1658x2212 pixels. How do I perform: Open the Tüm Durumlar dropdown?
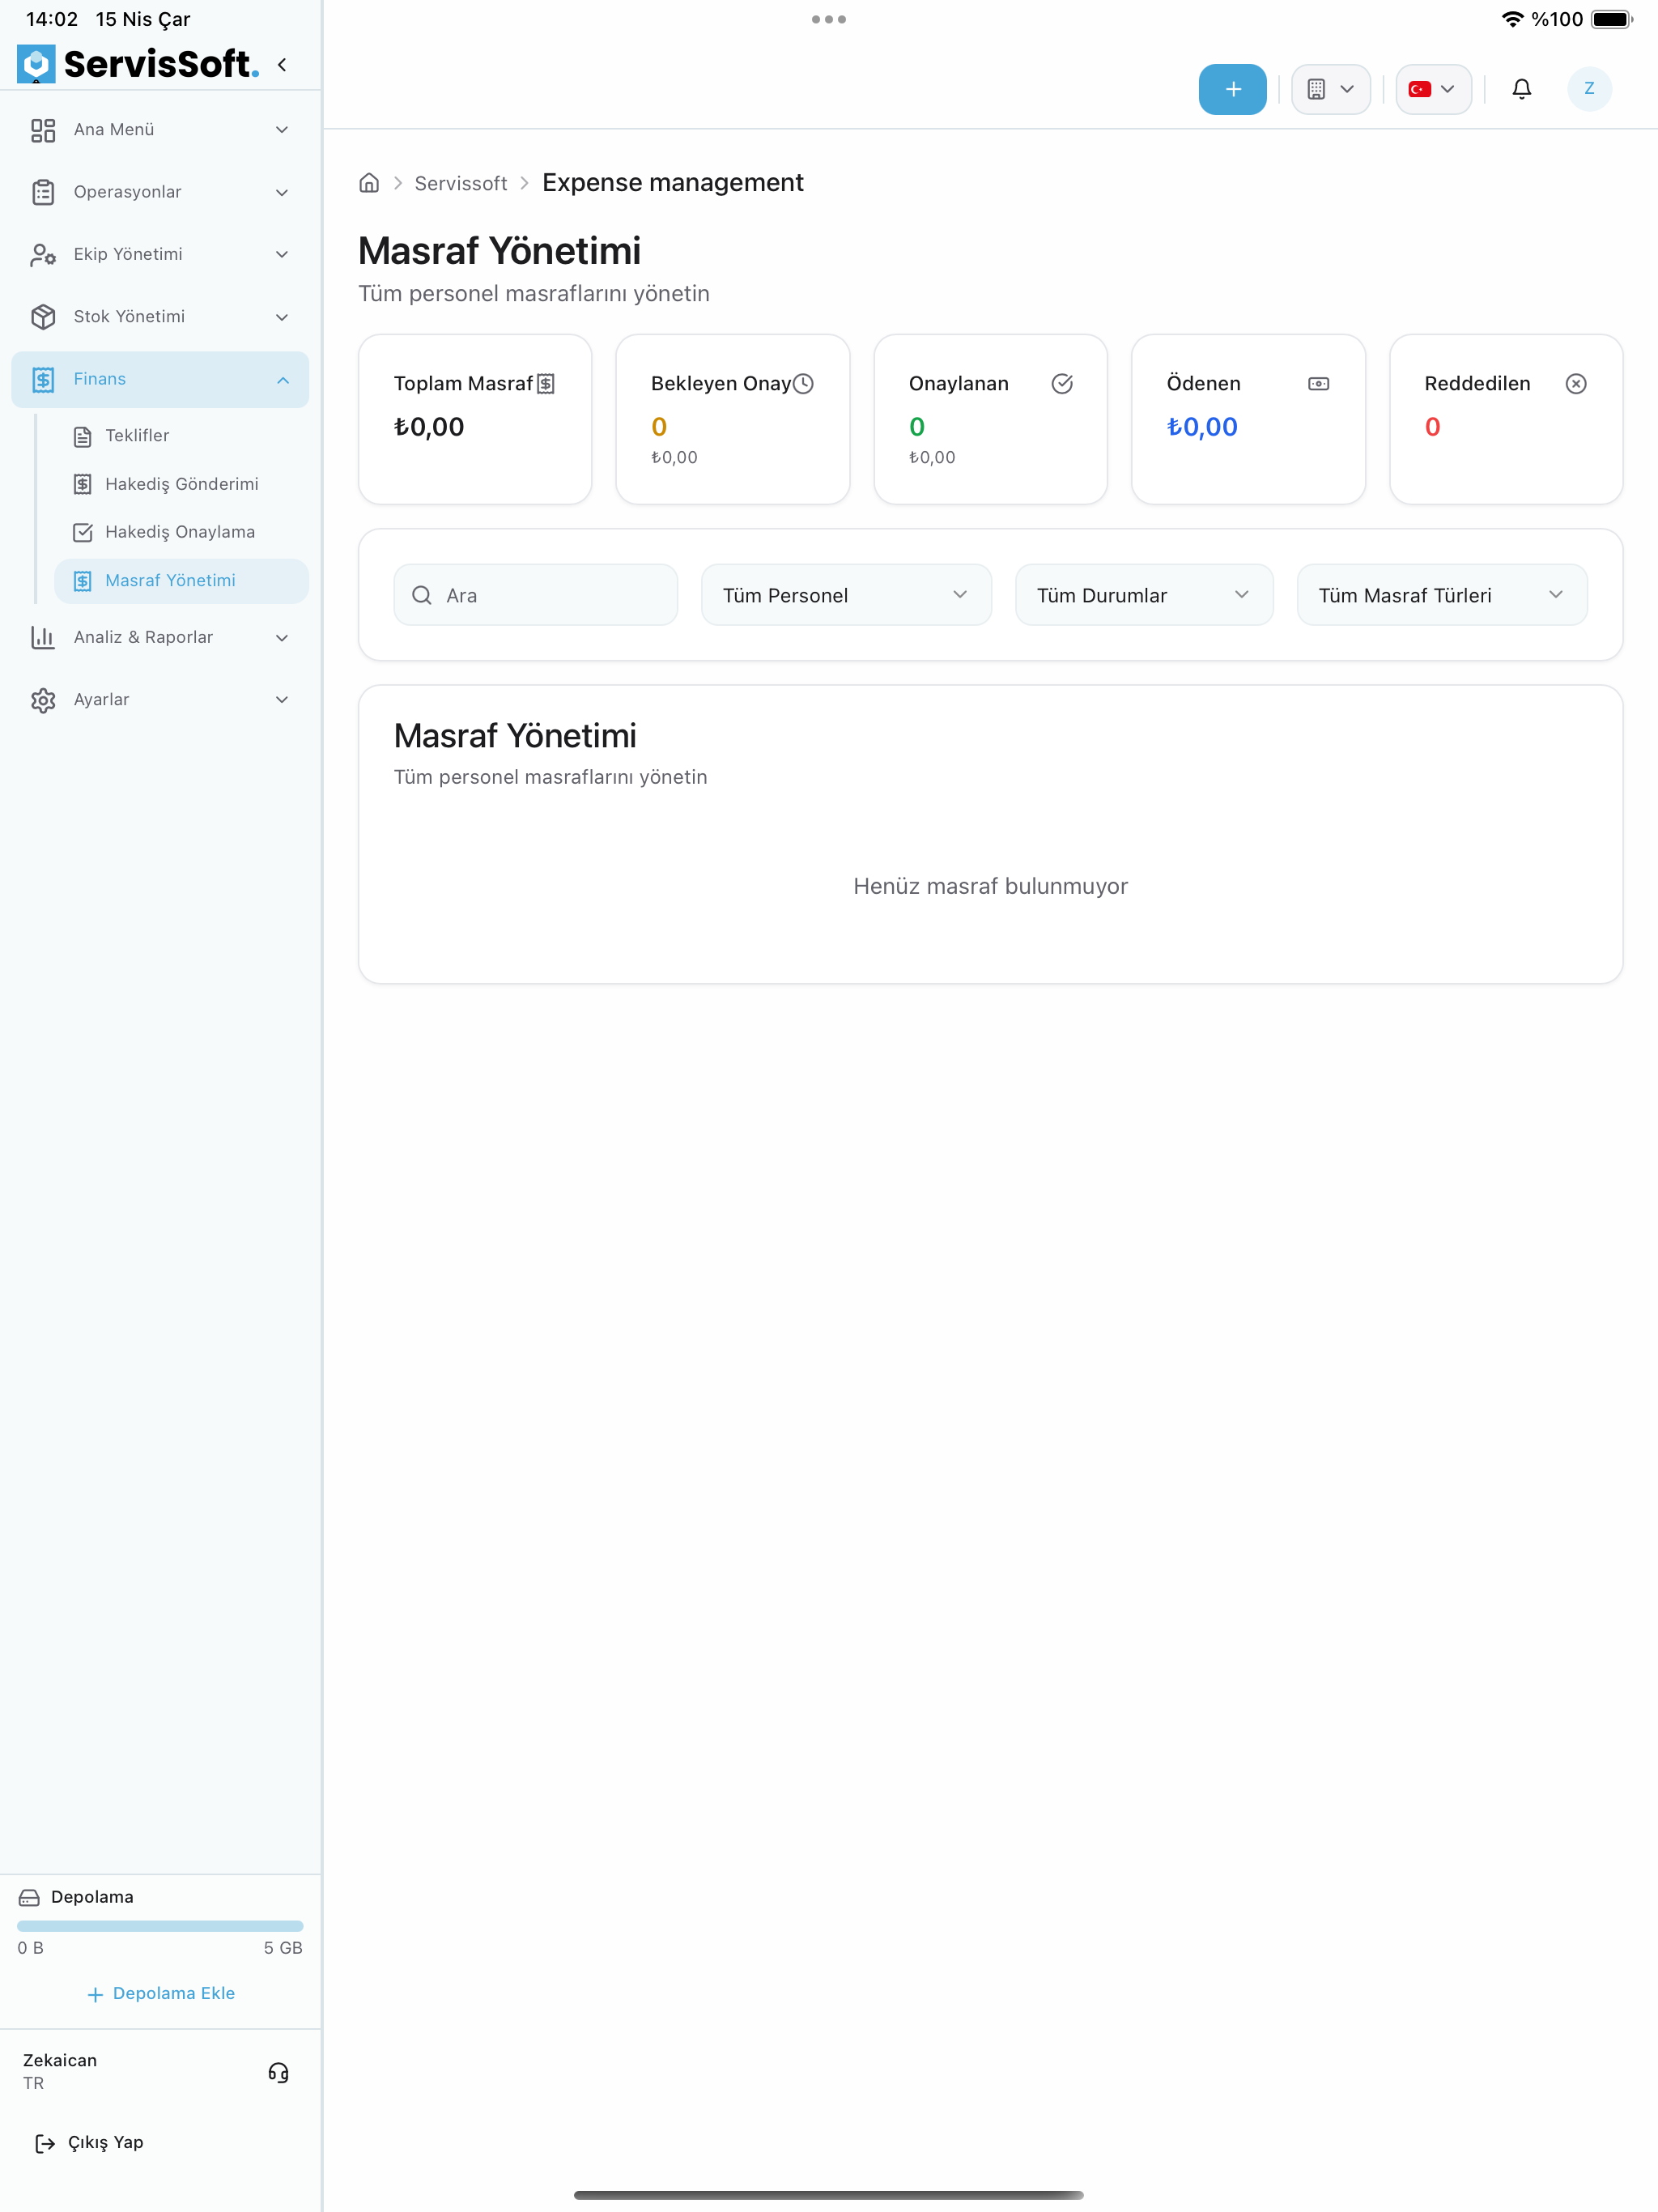click(x=1144, y=595)
